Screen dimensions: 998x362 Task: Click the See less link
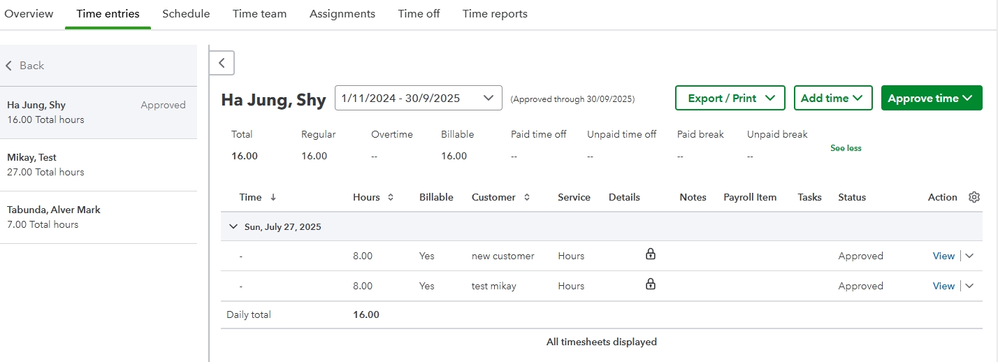pos(846,148)
